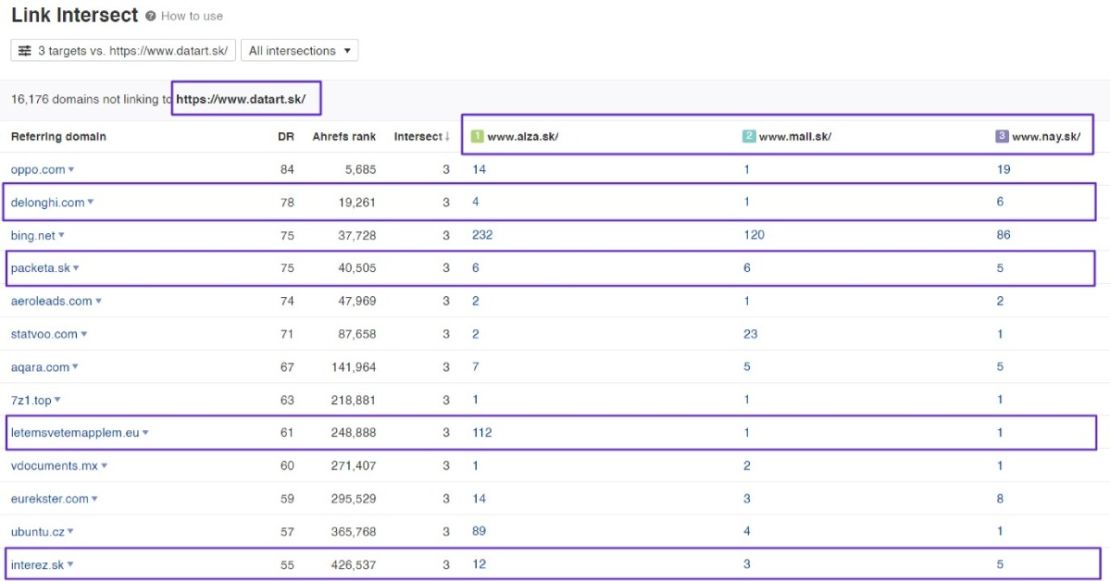
Task: Click 8 nay.sk links in eurekster.com row
Action: click(x=1000, y=499)
